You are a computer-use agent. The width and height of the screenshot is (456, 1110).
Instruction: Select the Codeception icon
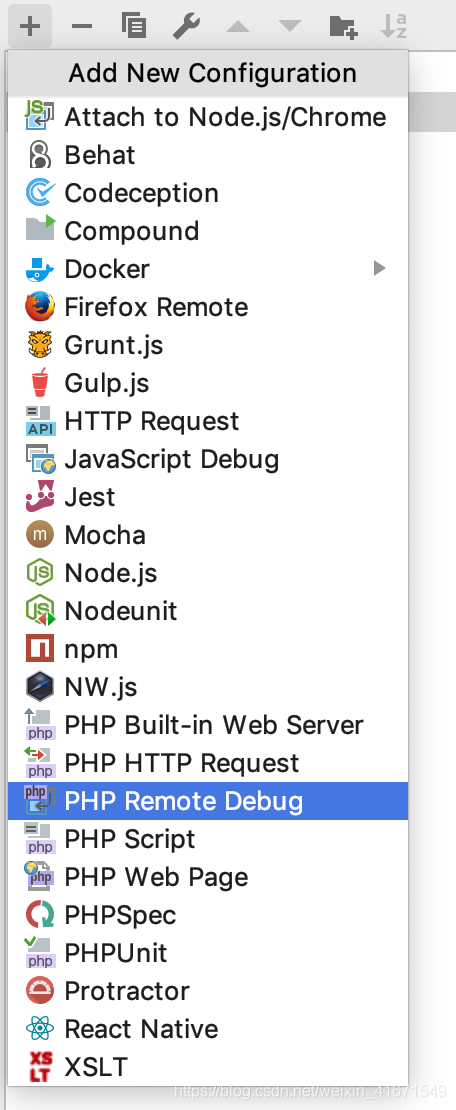40,193
